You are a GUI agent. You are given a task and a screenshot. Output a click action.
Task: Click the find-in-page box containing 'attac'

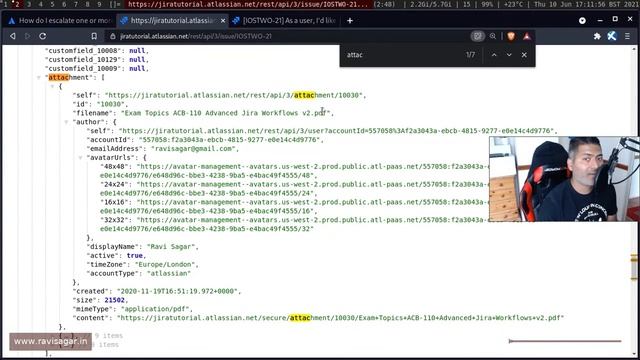coord(402,55)
